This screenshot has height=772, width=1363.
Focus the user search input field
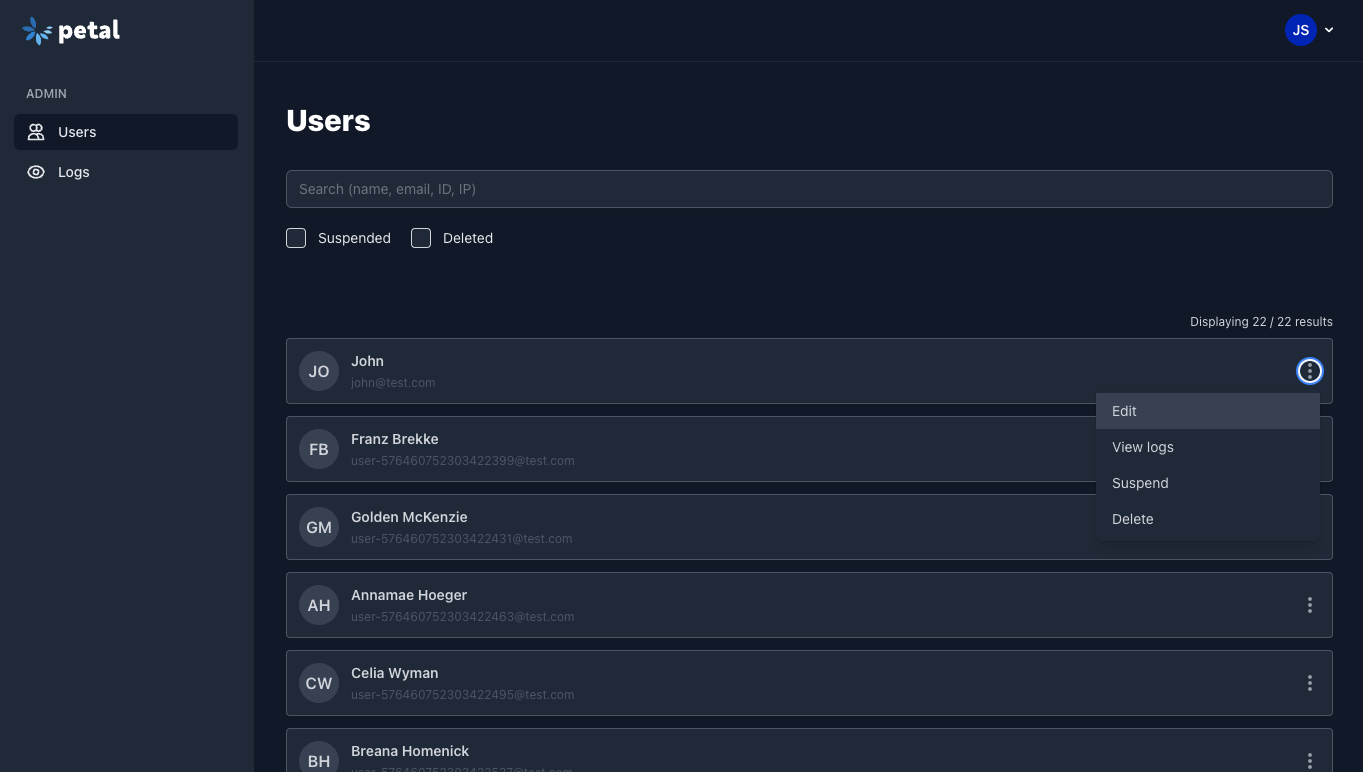[x=808, y=189]
